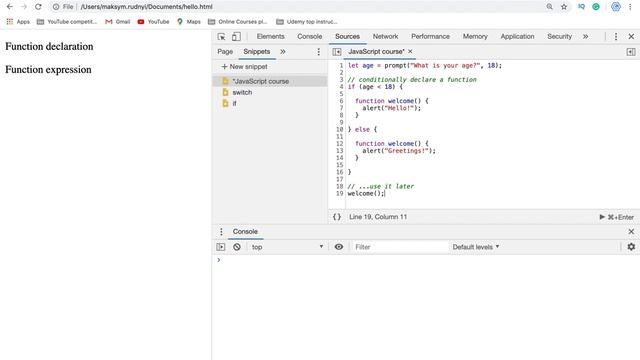The width and height of the screenshot is (640, 360).
Task: Pretty print code with braces icon
Action: click(337, 217)
